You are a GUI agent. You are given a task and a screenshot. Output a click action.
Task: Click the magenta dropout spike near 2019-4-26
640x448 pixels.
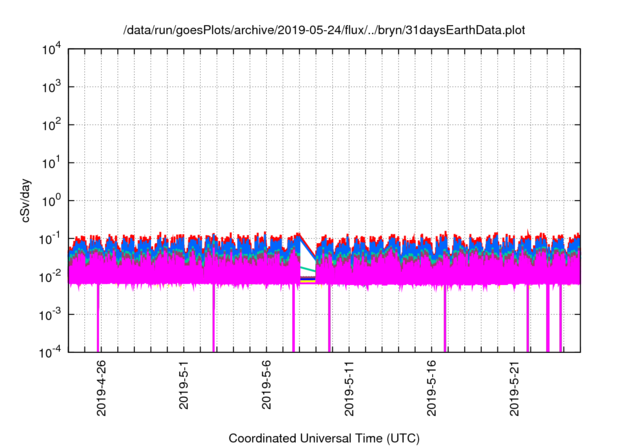[x=98, y=318]
